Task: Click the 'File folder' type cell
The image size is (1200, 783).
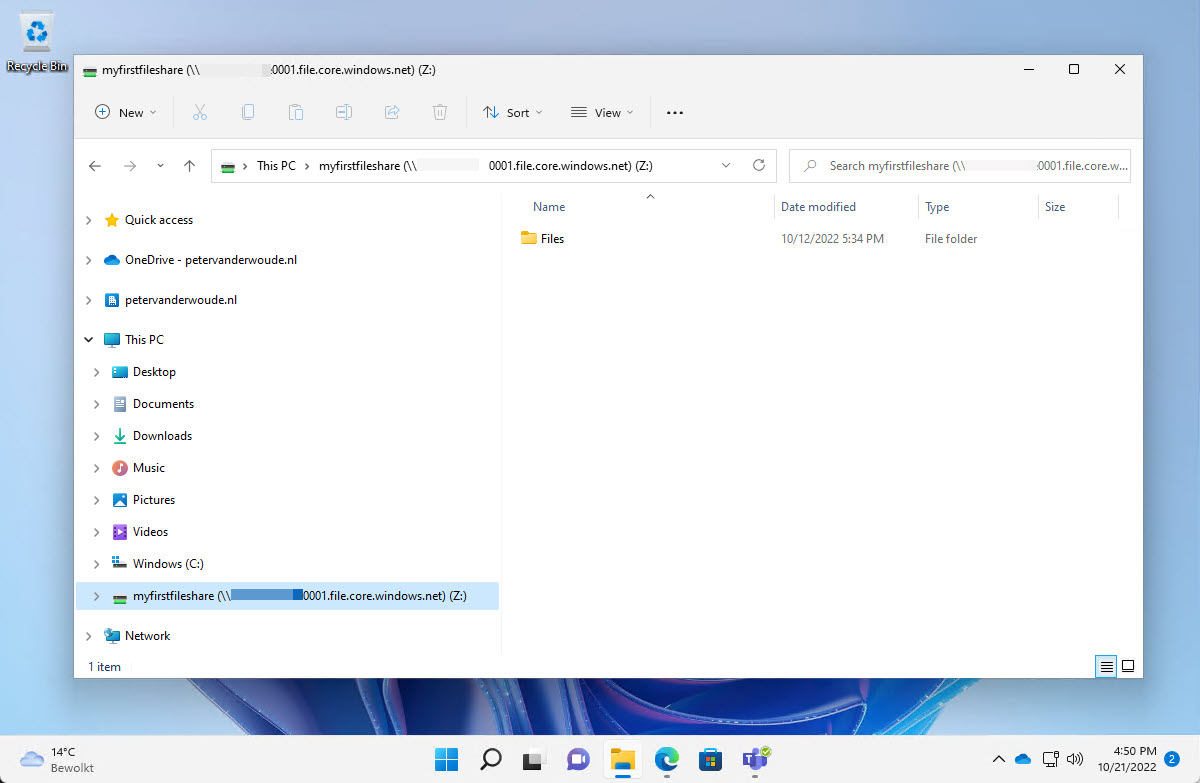Action: [x=951, y=239]
